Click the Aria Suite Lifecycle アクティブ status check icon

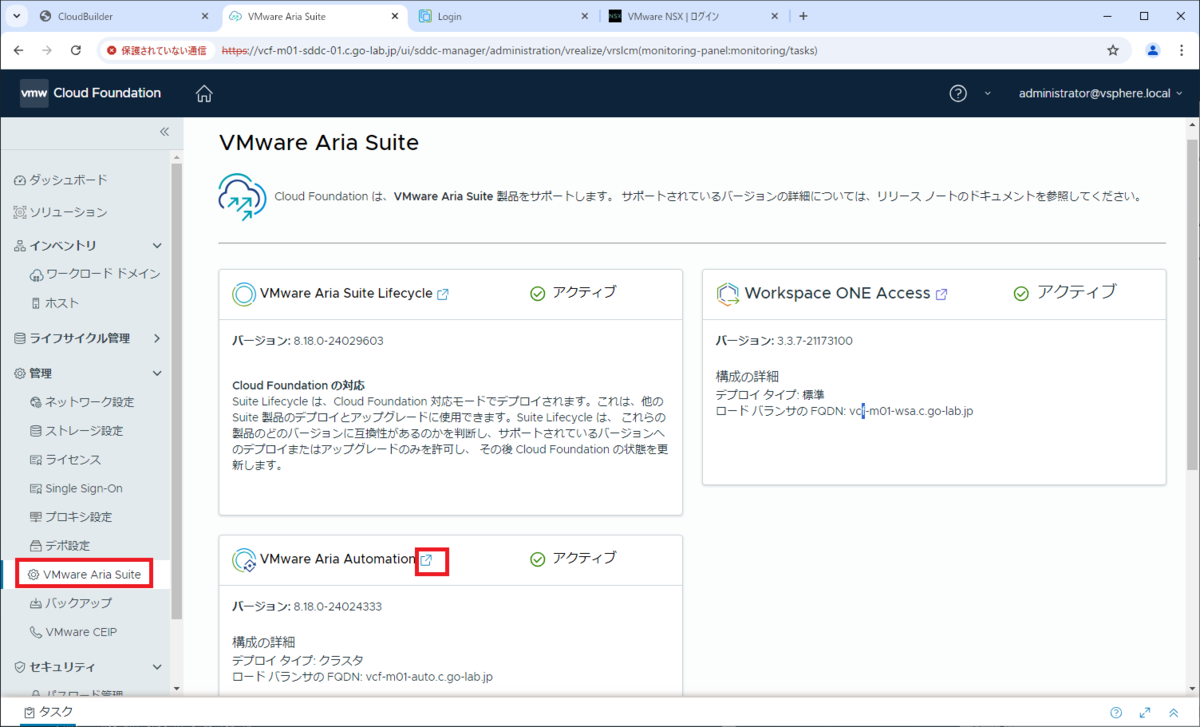point(537,294)
